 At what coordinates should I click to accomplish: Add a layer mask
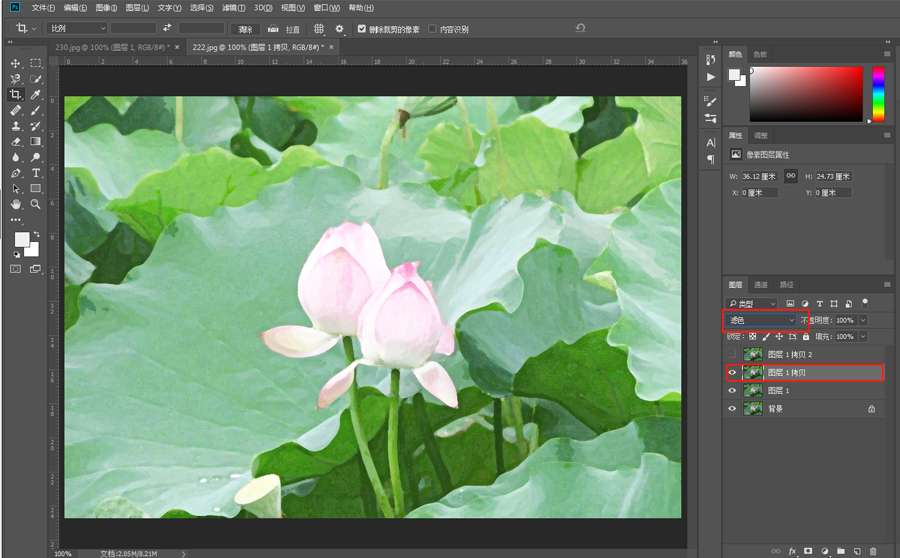point(808,551)
